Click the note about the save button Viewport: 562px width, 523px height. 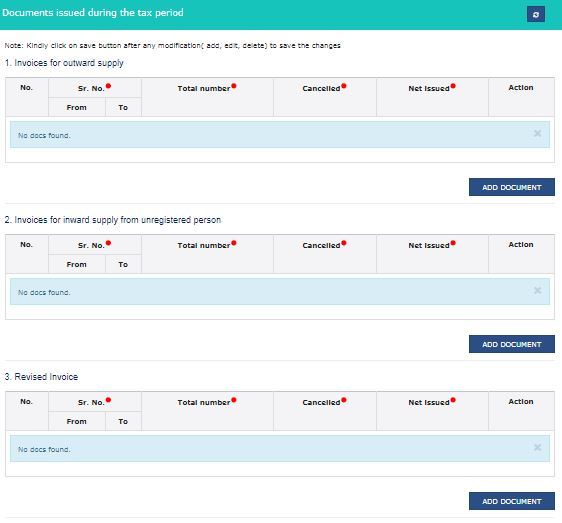click(x=172, y=46)
